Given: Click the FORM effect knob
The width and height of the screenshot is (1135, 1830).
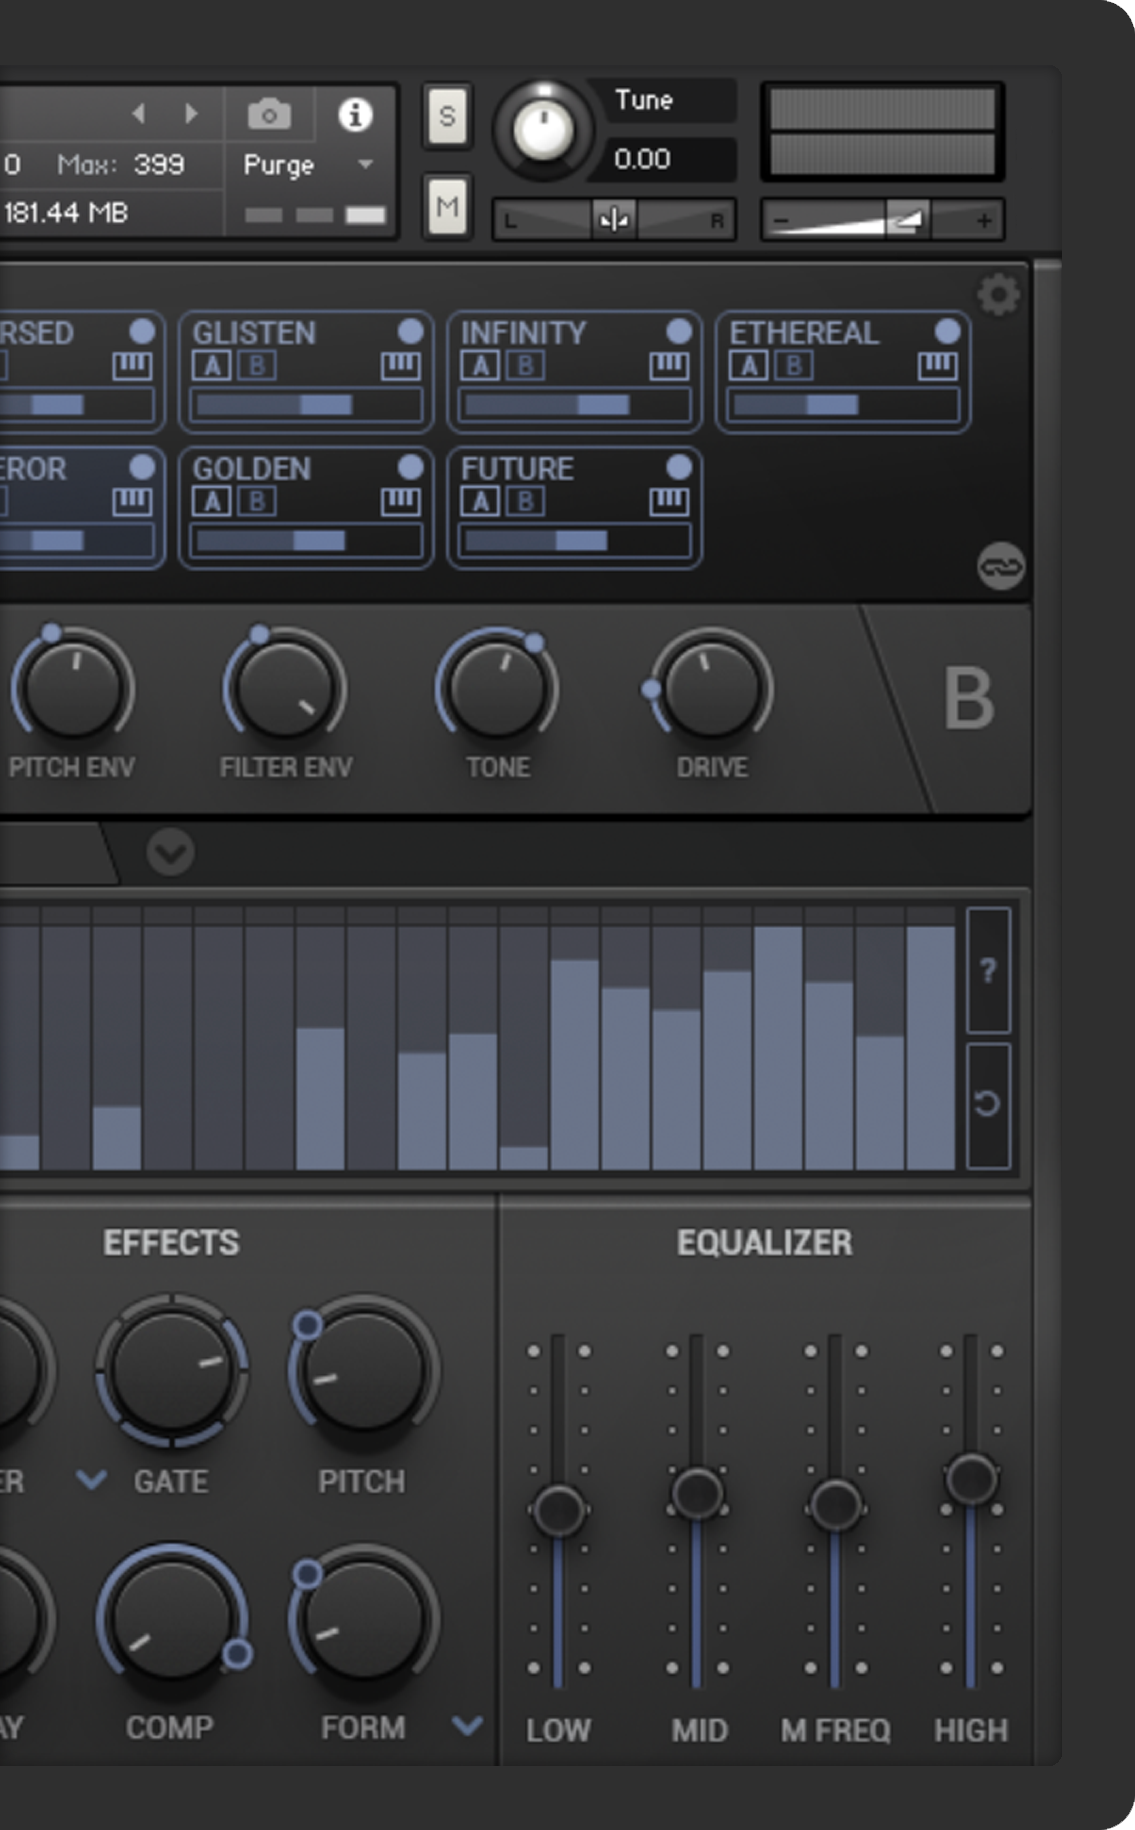Looking at the screenshot, I should (363, 1620).
